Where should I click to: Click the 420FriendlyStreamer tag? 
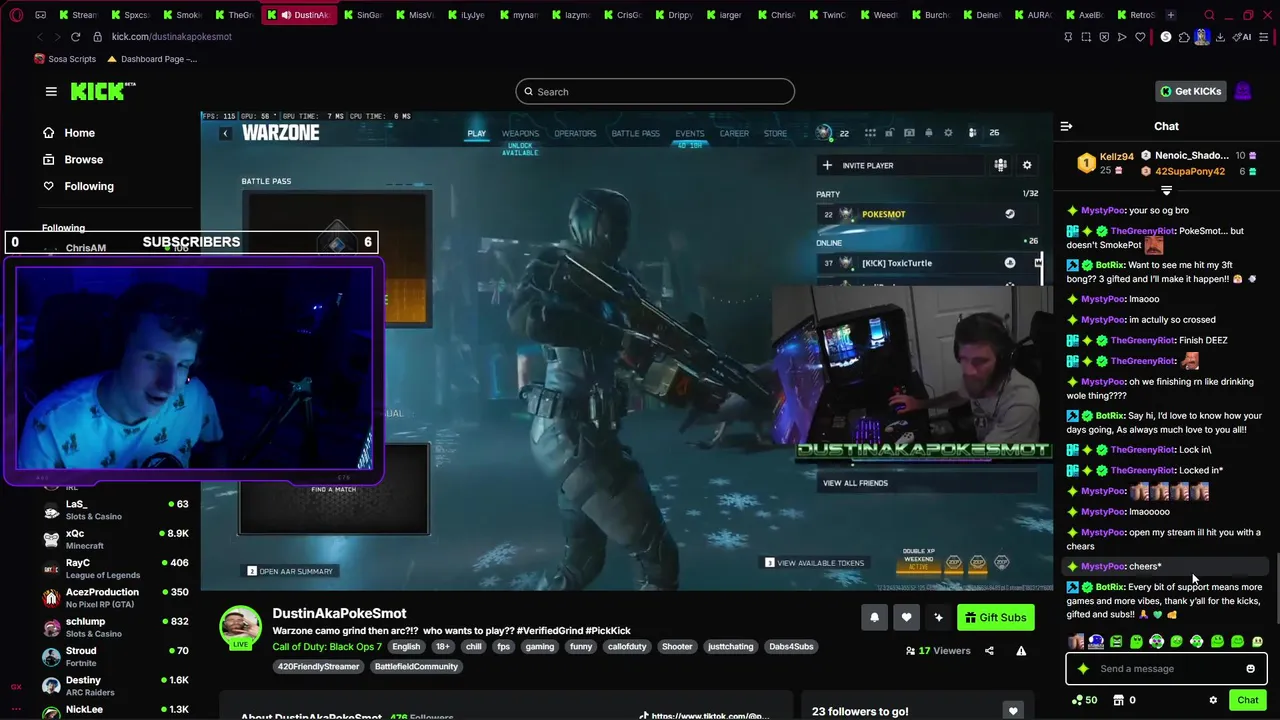[x=320, y=667]
